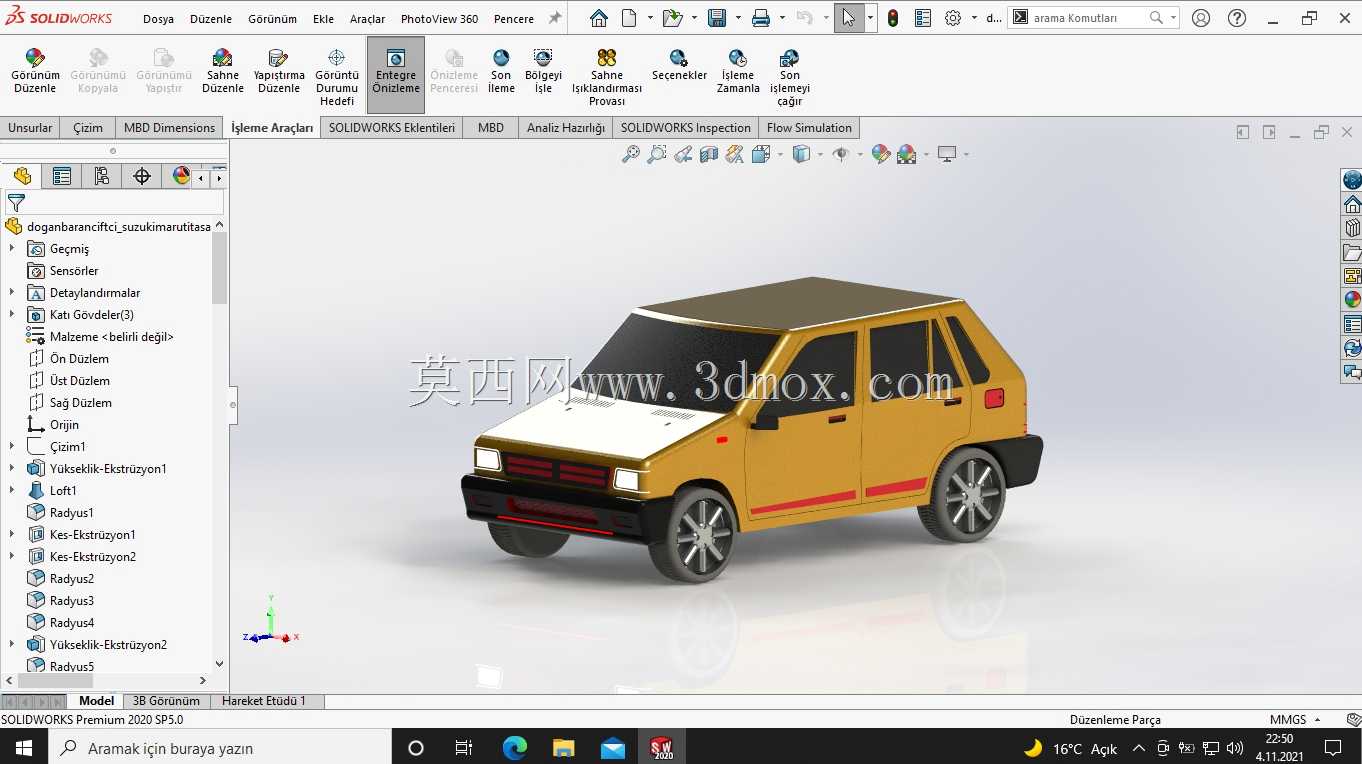Click Windows search box Aramak için buraya yazın

coord(219,748)
